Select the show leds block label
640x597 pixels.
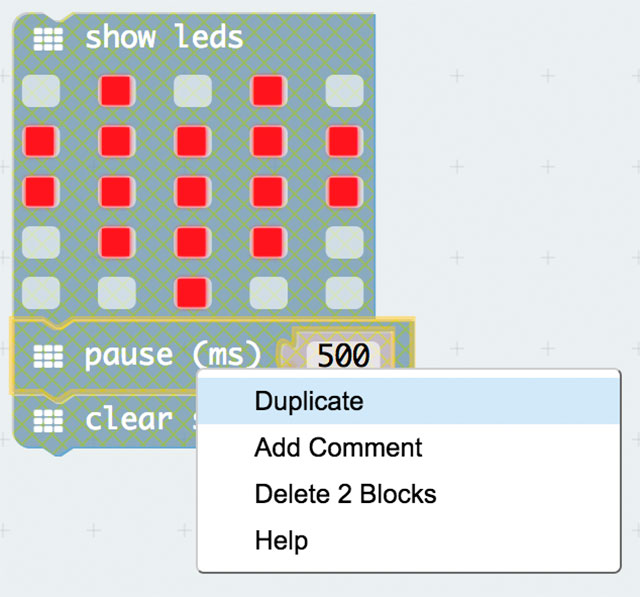pyautogui.click(x=164, y=38)
